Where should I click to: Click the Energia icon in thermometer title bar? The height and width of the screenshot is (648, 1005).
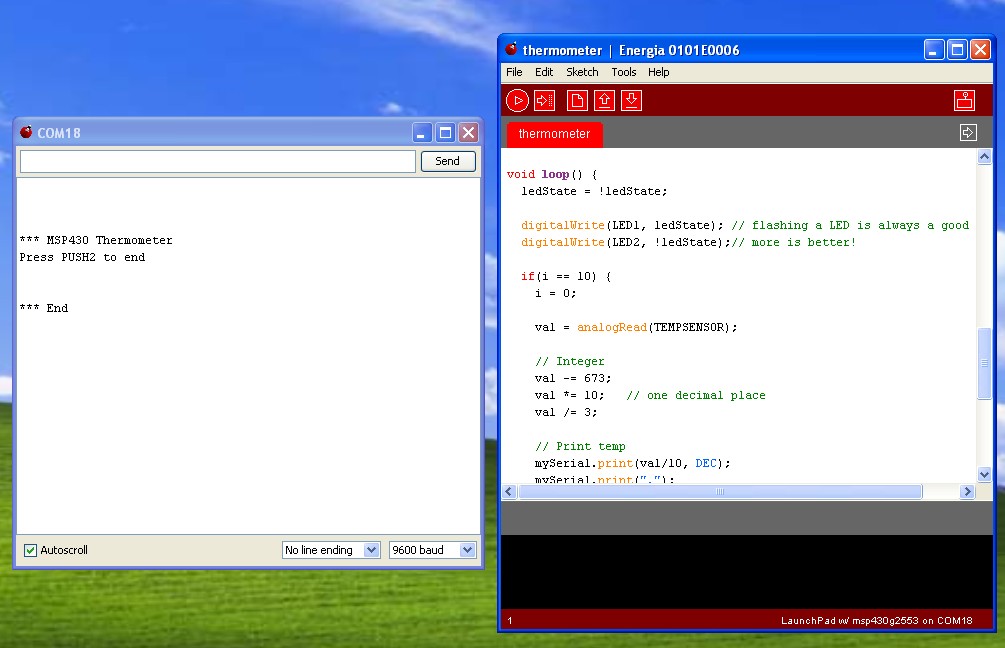pyautogui.click(x=511, y=49)
